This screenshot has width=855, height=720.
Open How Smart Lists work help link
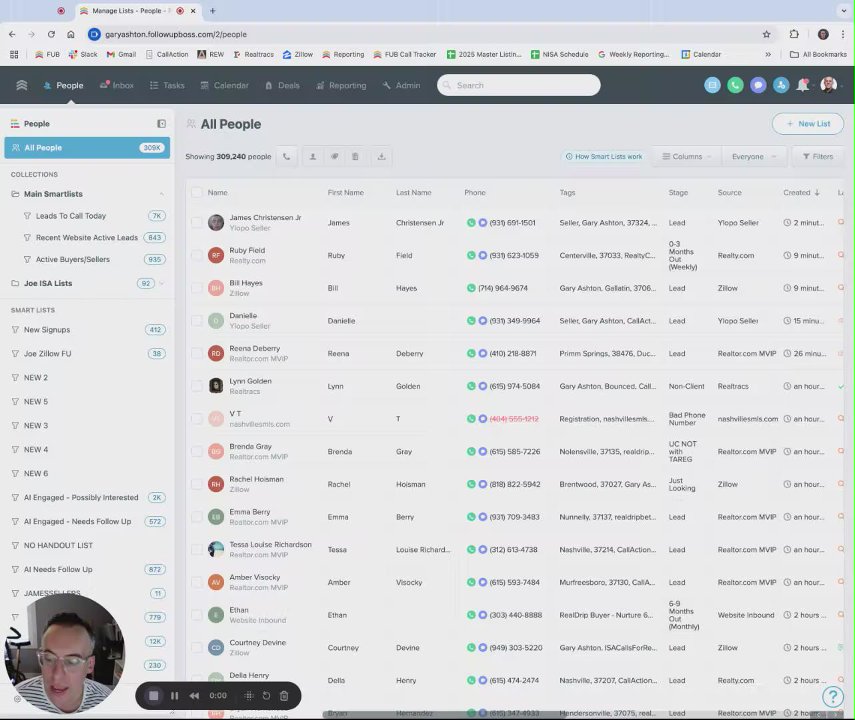(604, 157)
